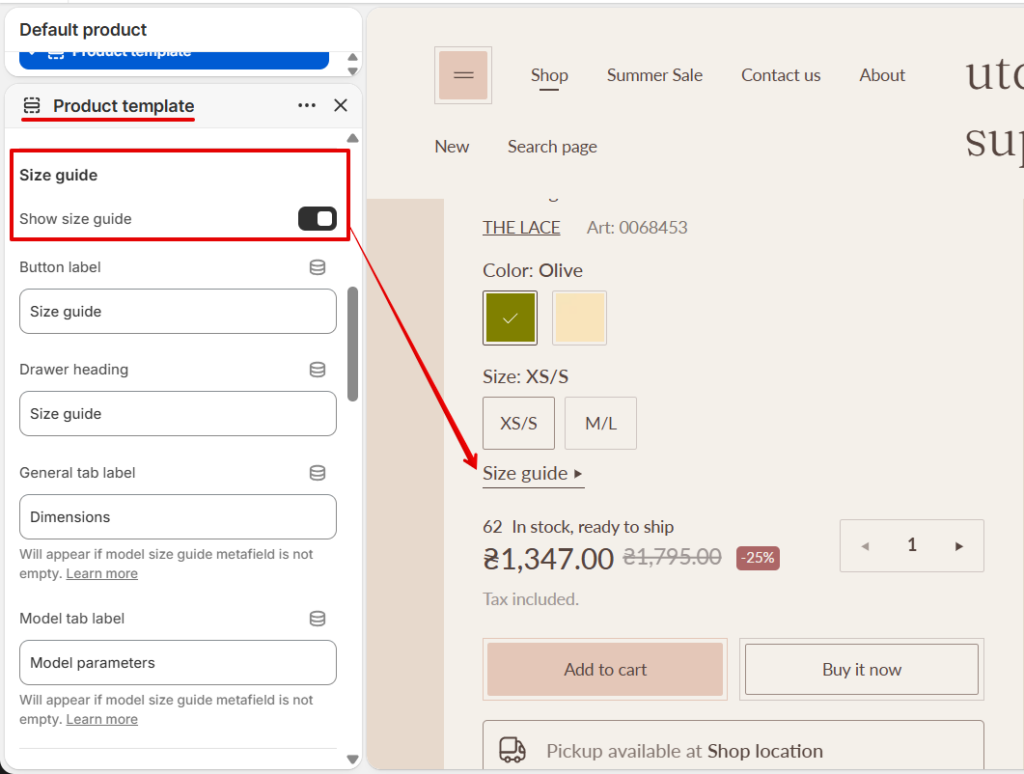Open the hamburger menu in store preview
Screen dimensions: 1024x774
[x=463, y=75]
